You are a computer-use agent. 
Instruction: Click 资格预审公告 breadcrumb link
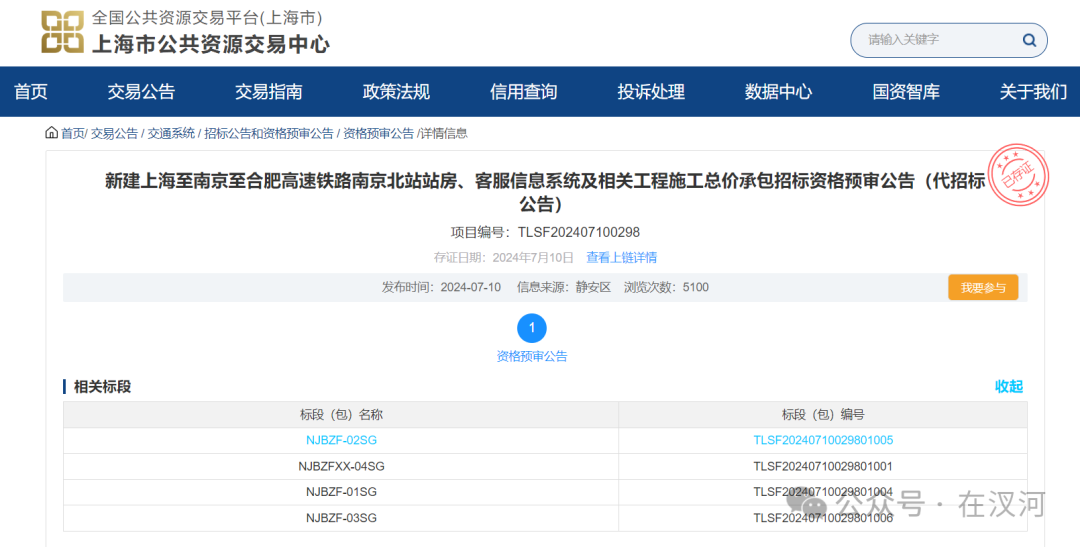(378, 134)
